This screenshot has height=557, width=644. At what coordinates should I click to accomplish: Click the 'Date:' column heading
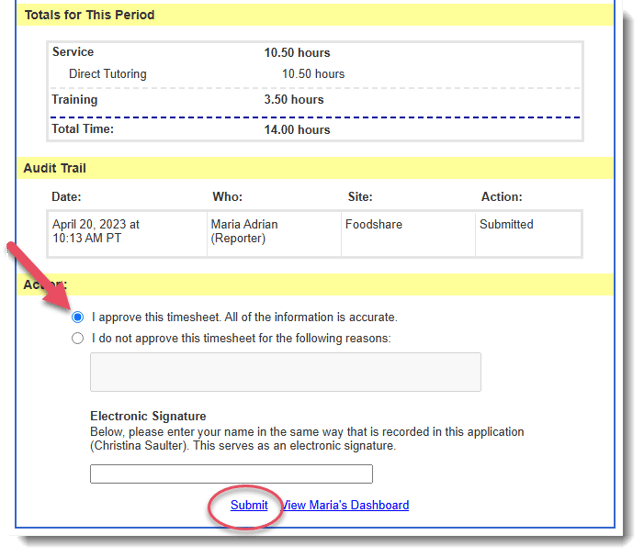point(67,197)
